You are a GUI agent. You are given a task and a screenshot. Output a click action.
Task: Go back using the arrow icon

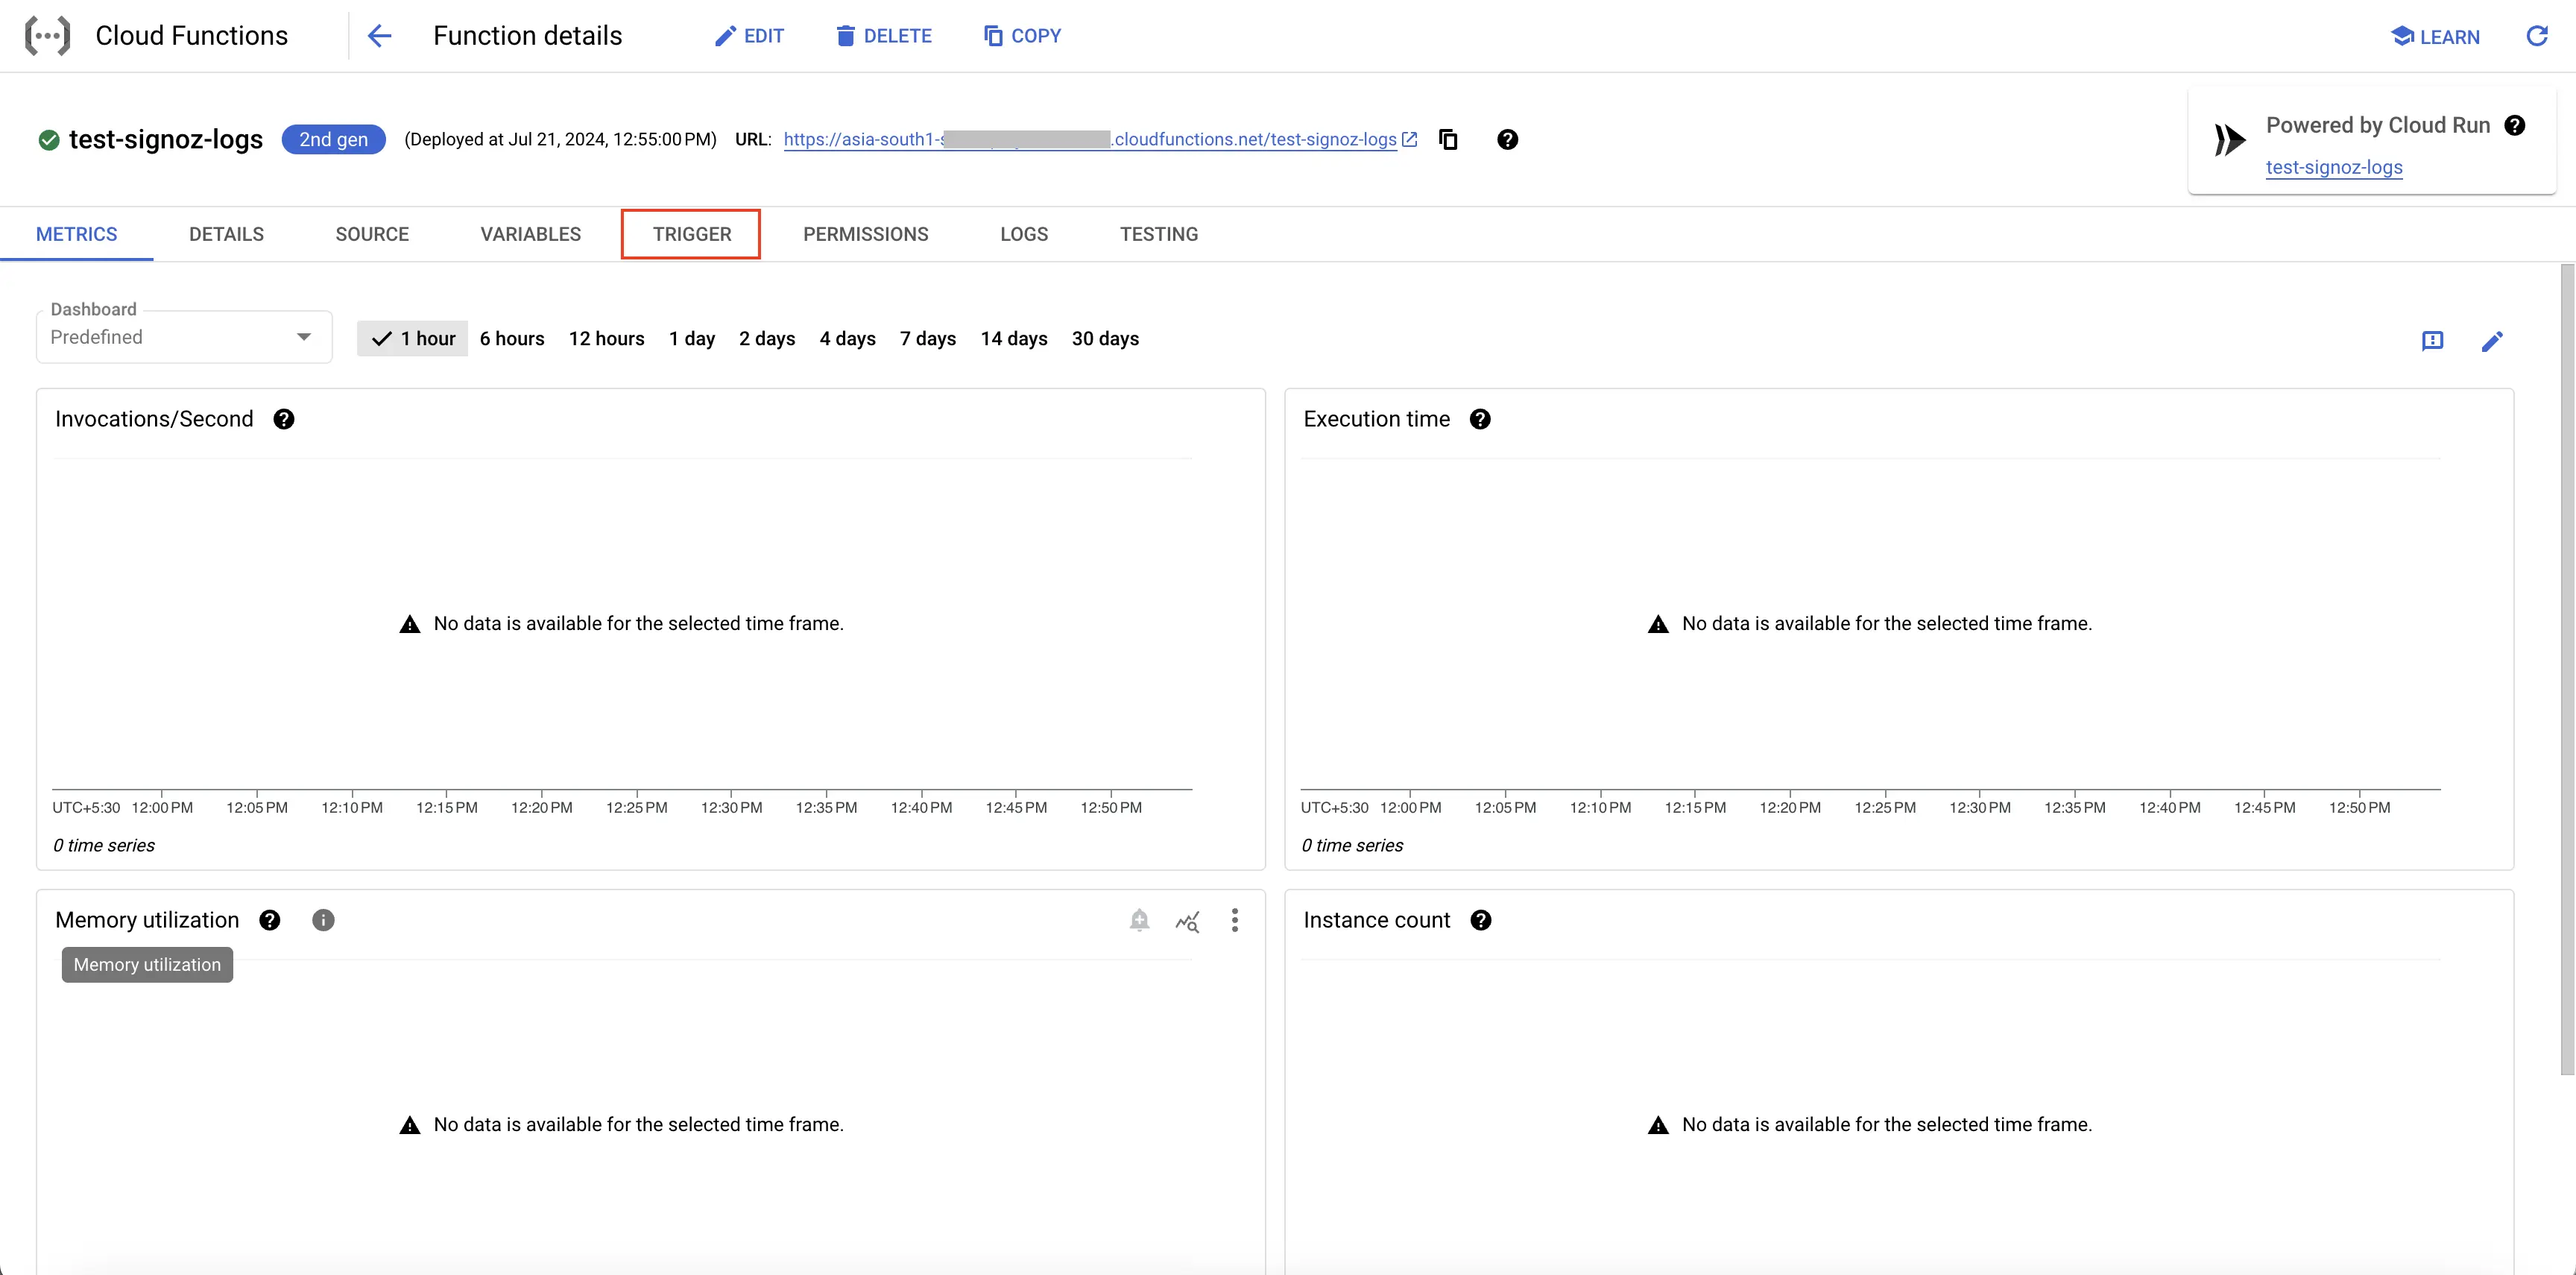[379, 36]
